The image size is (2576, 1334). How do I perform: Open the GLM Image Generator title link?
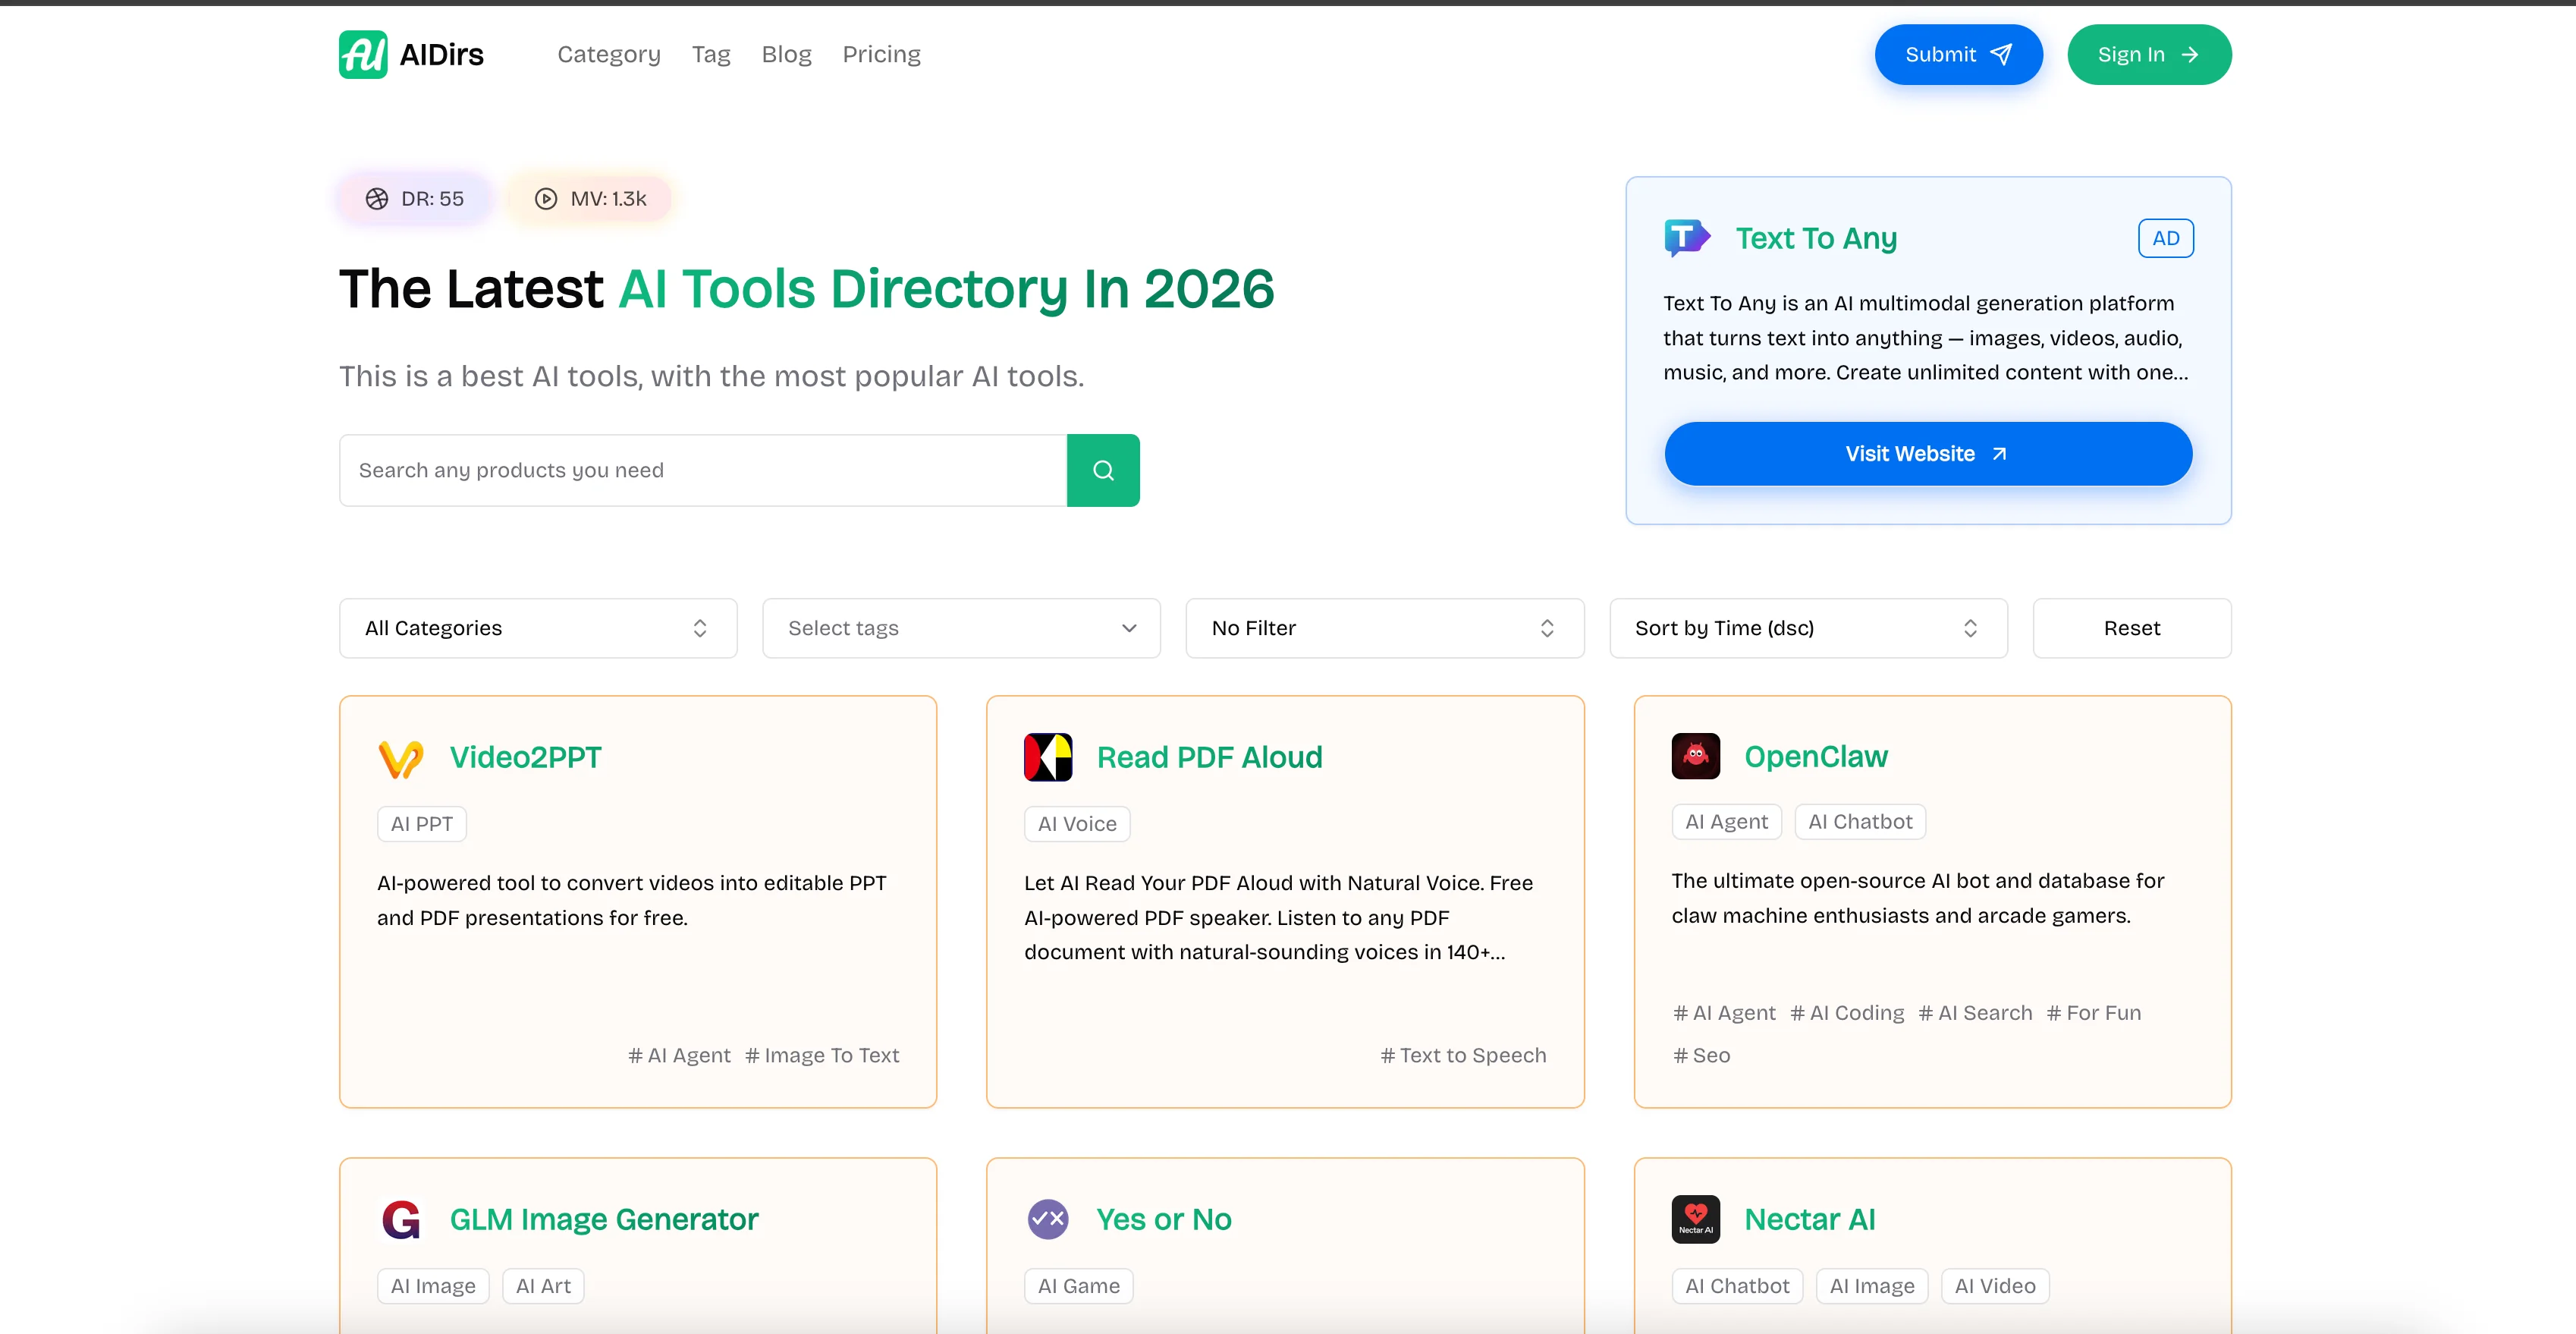[x=603, y=1219]
